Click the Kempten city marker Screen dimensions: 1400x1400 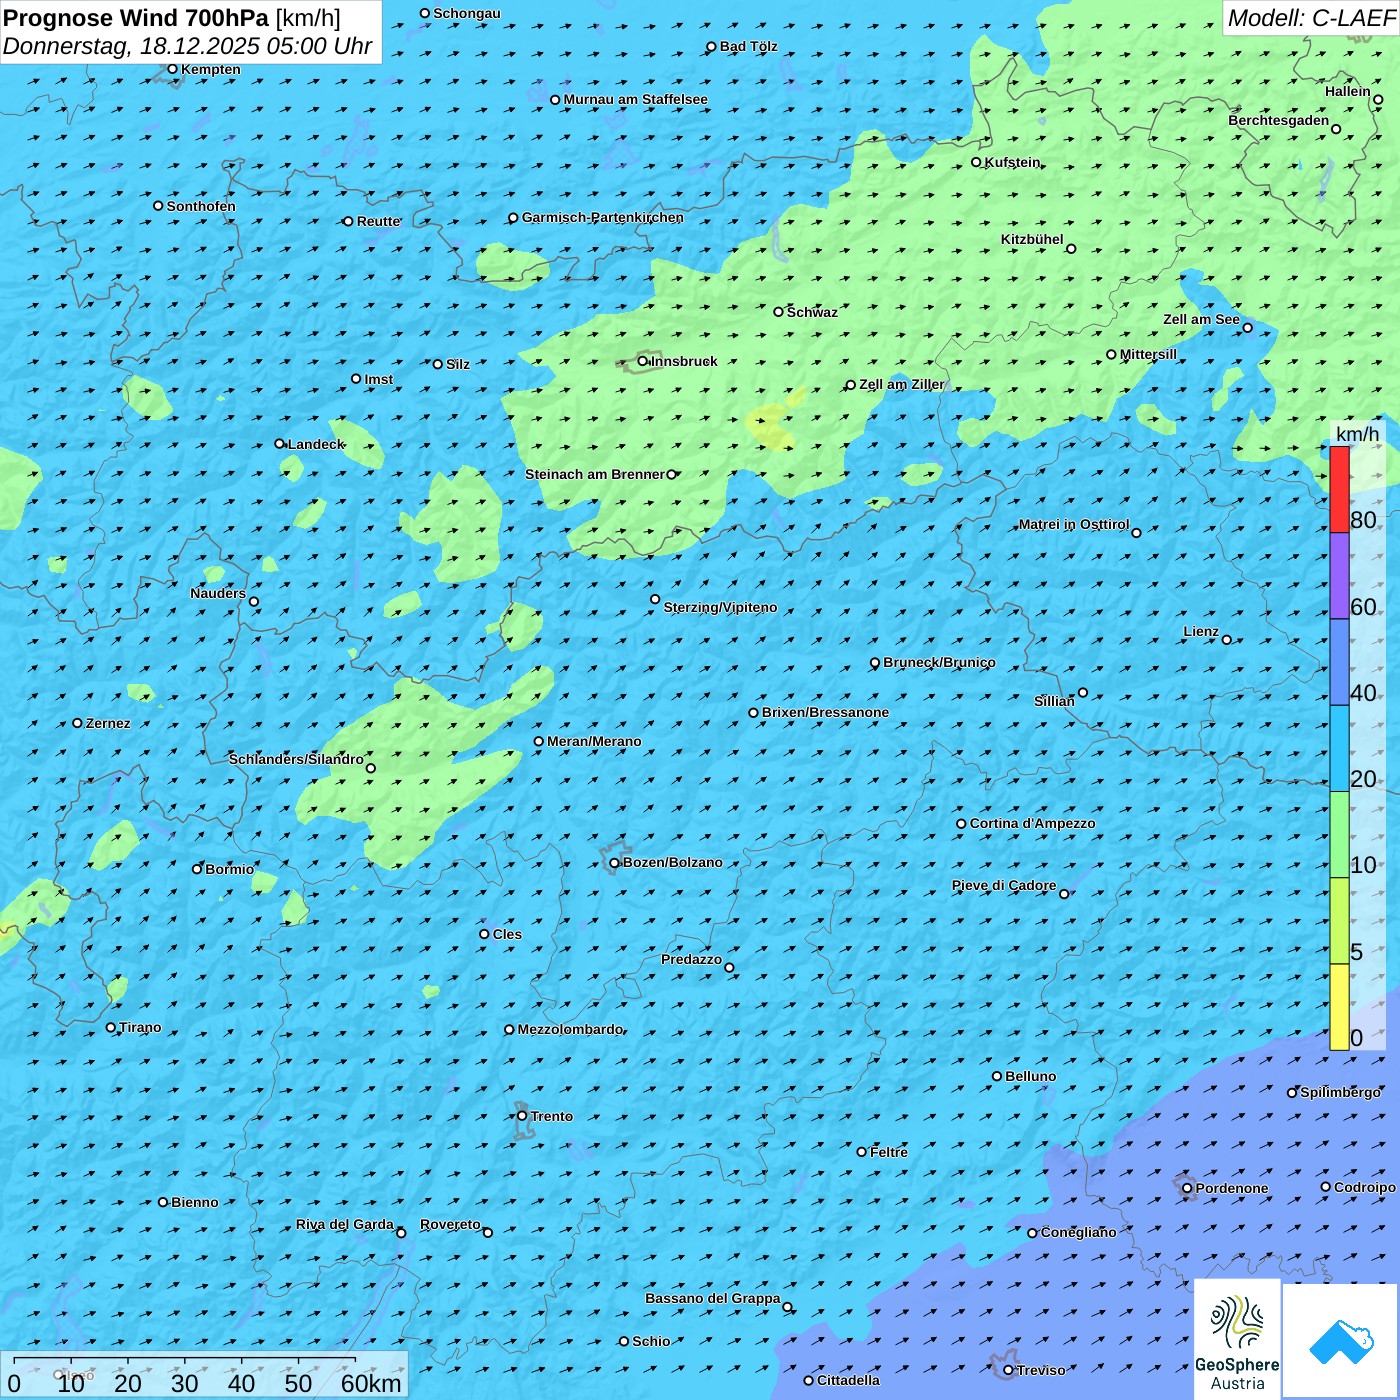pyautogui.click(x=173, y=69)
